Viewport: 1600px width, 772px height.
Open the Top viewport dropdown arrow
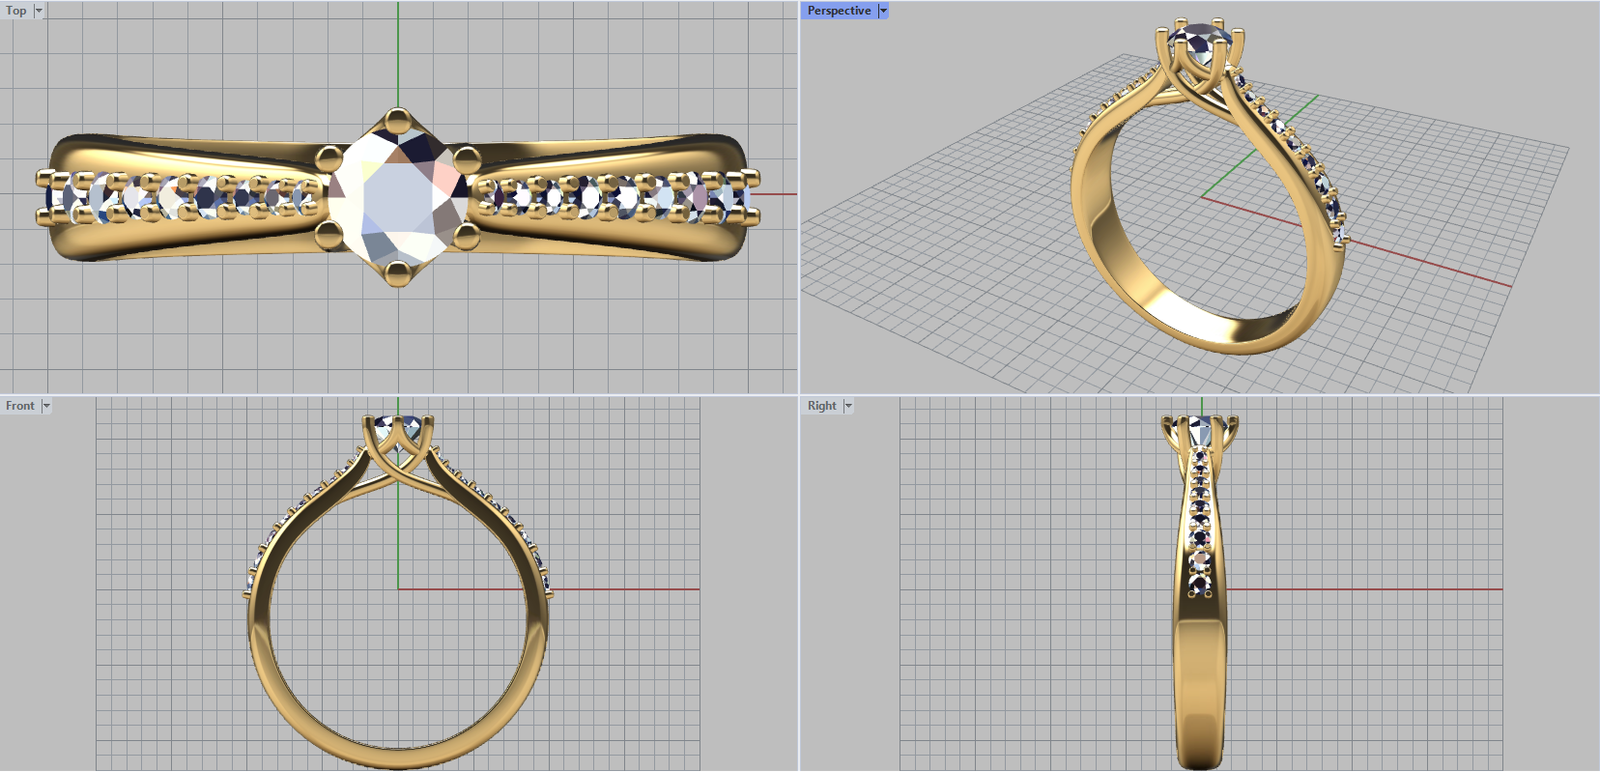pos(39,11)
